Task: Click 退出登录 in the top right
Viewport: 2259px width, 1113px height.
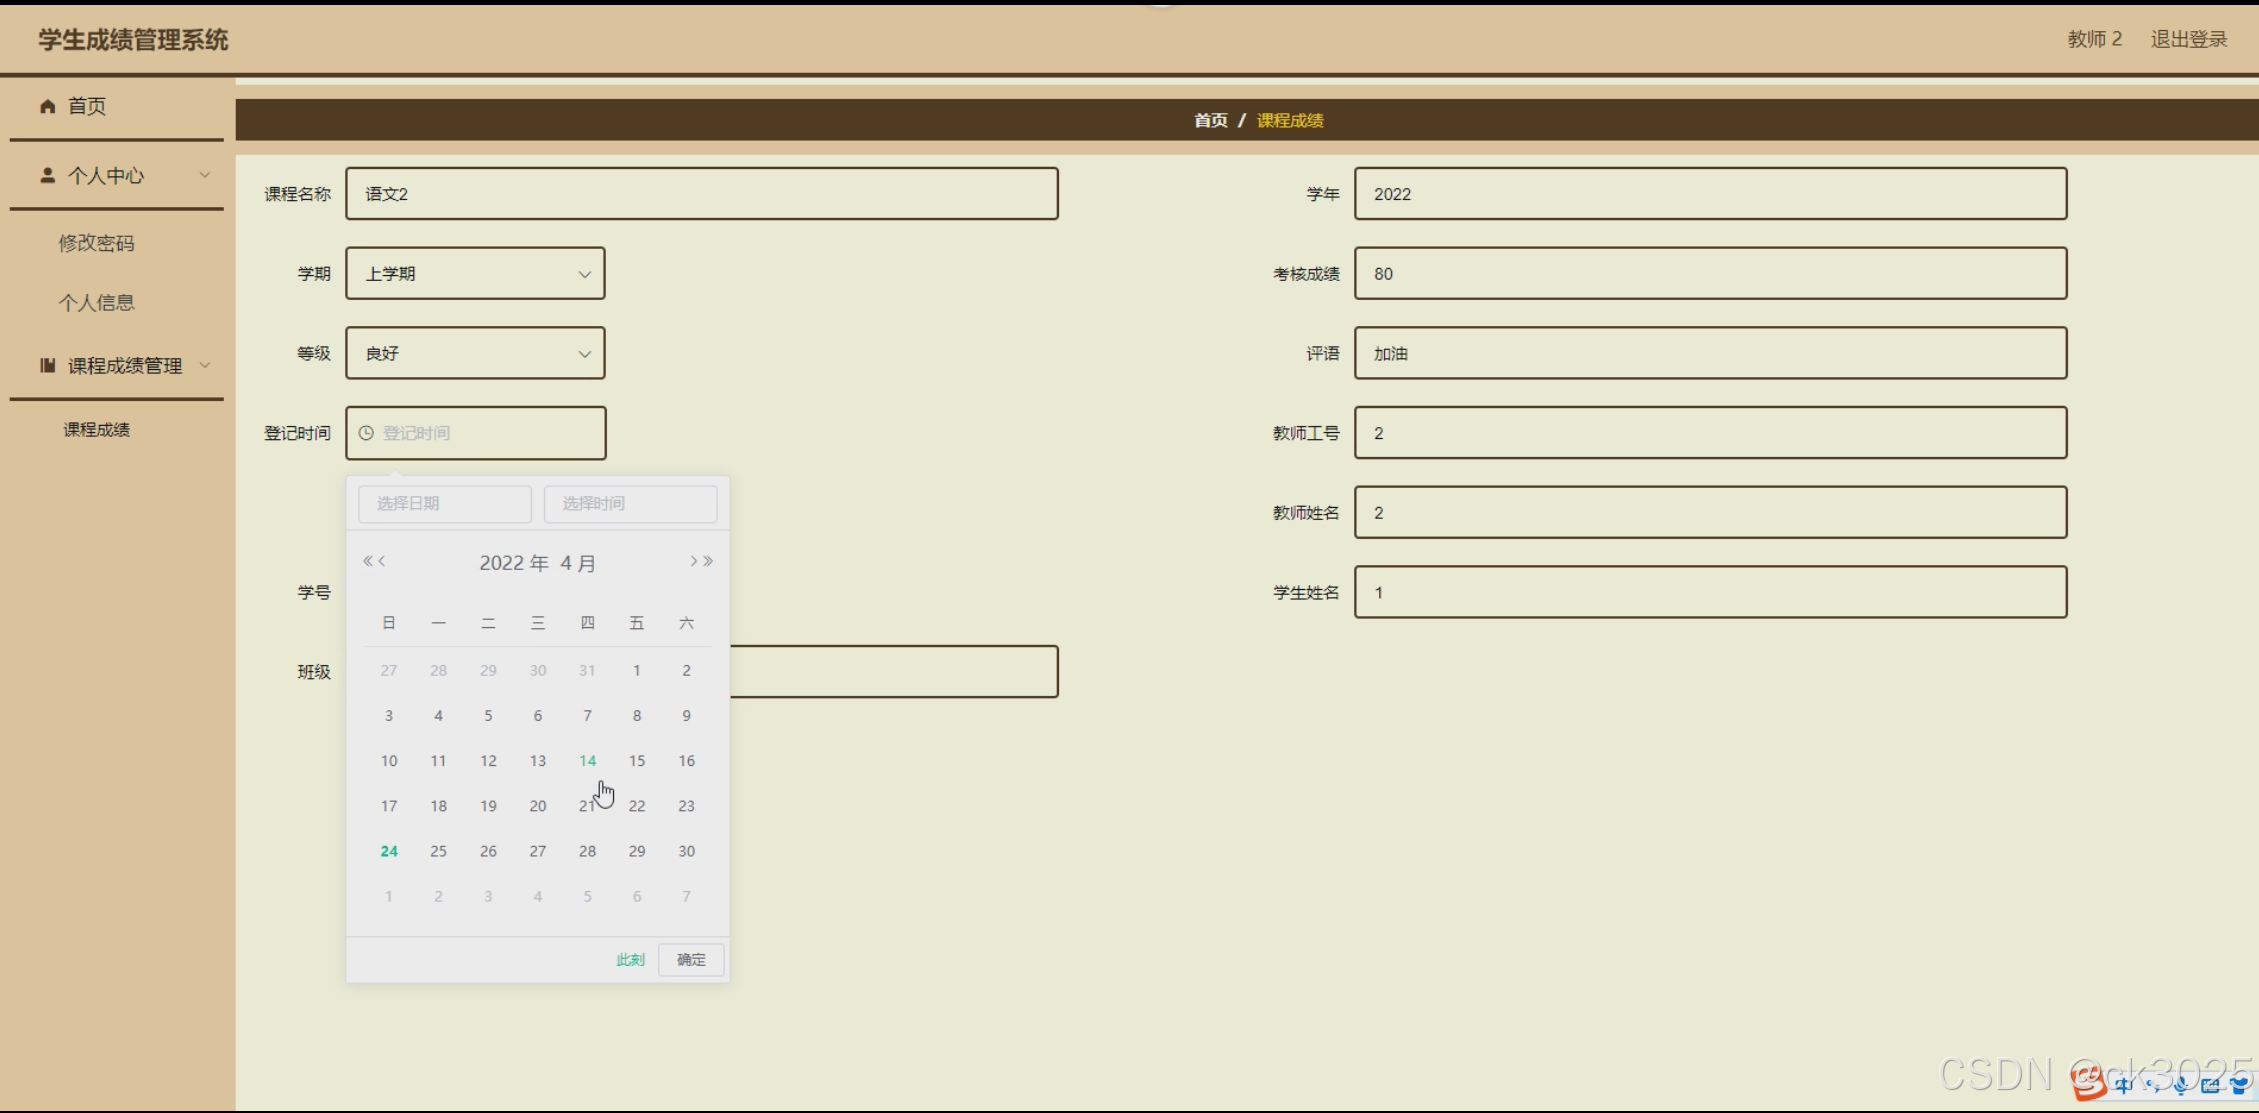Action: click(2188, 39)
